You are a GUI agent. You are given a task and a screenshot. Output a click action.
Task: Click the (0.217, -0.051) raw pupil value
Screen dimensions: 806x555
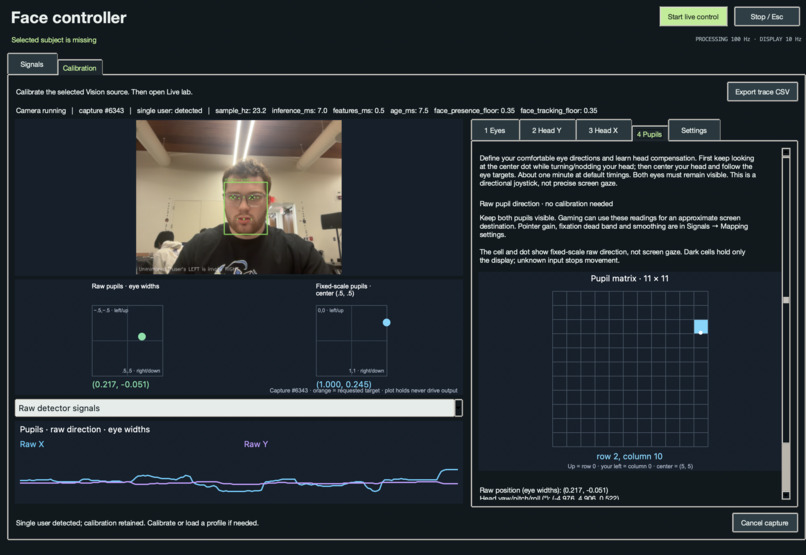click(121, 384)
